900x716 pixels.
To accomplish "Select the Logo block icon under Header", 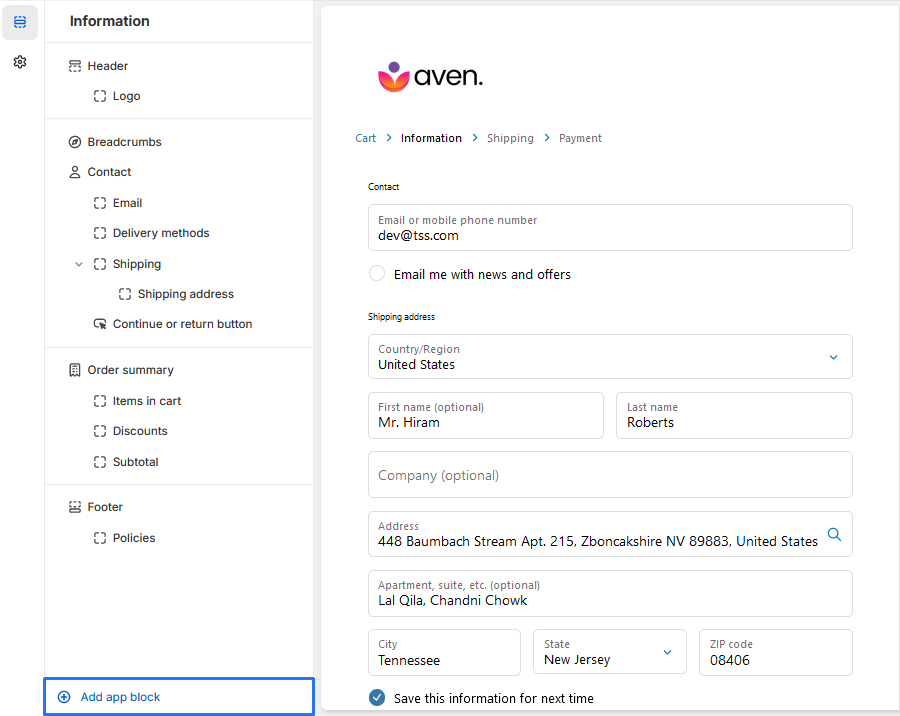I will 99,95.
